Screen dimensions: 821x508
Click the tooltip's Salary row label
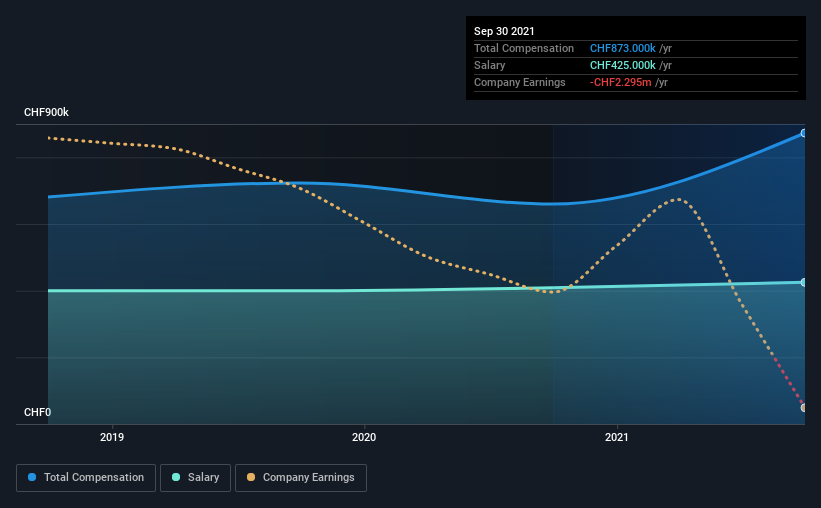click(x=490, y=65)
